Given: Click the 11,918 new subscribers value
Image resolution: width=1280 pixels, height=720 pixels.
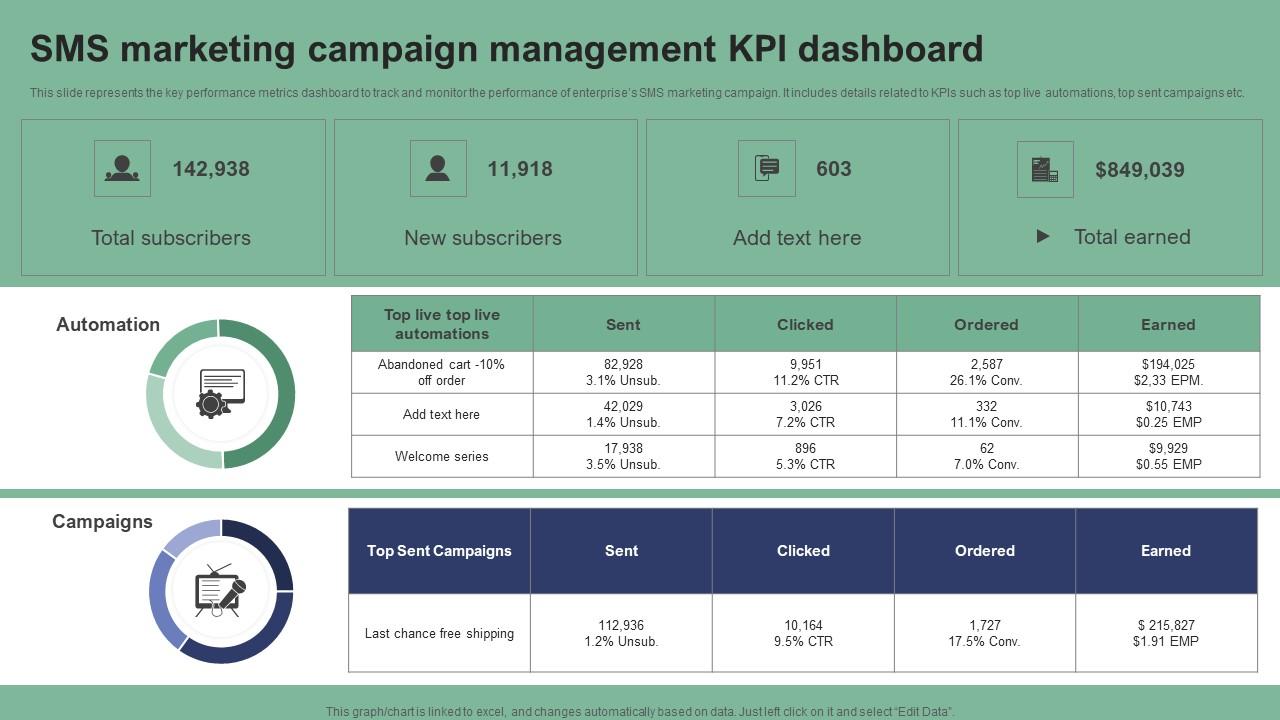Looking at the screenshot, I should coord(520,169).
